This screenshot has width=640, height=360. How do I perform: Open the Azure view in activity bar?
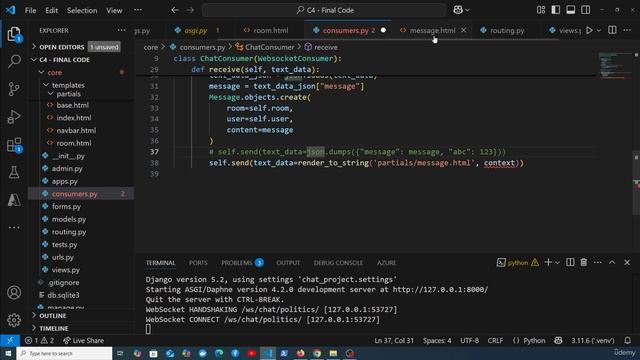[x=14, y=200]
